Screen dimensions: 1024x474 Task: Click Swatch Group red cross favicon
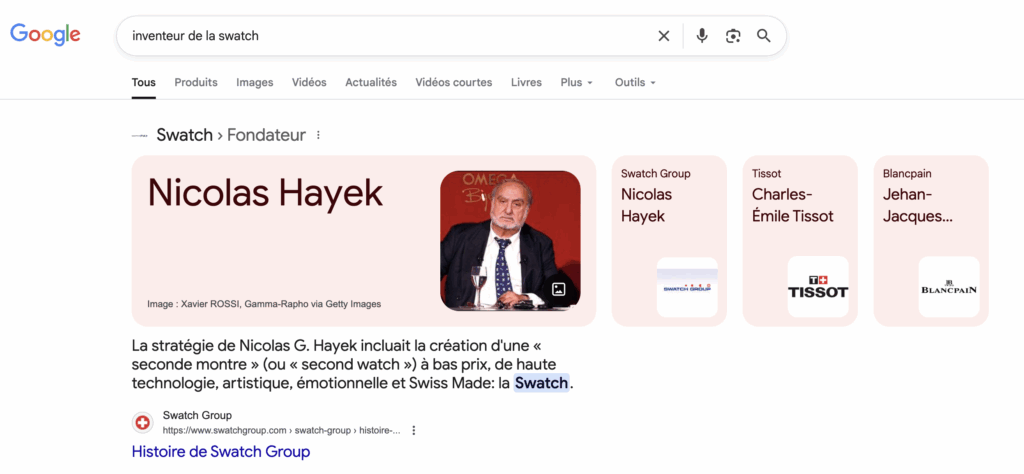(x=142, y=422)
